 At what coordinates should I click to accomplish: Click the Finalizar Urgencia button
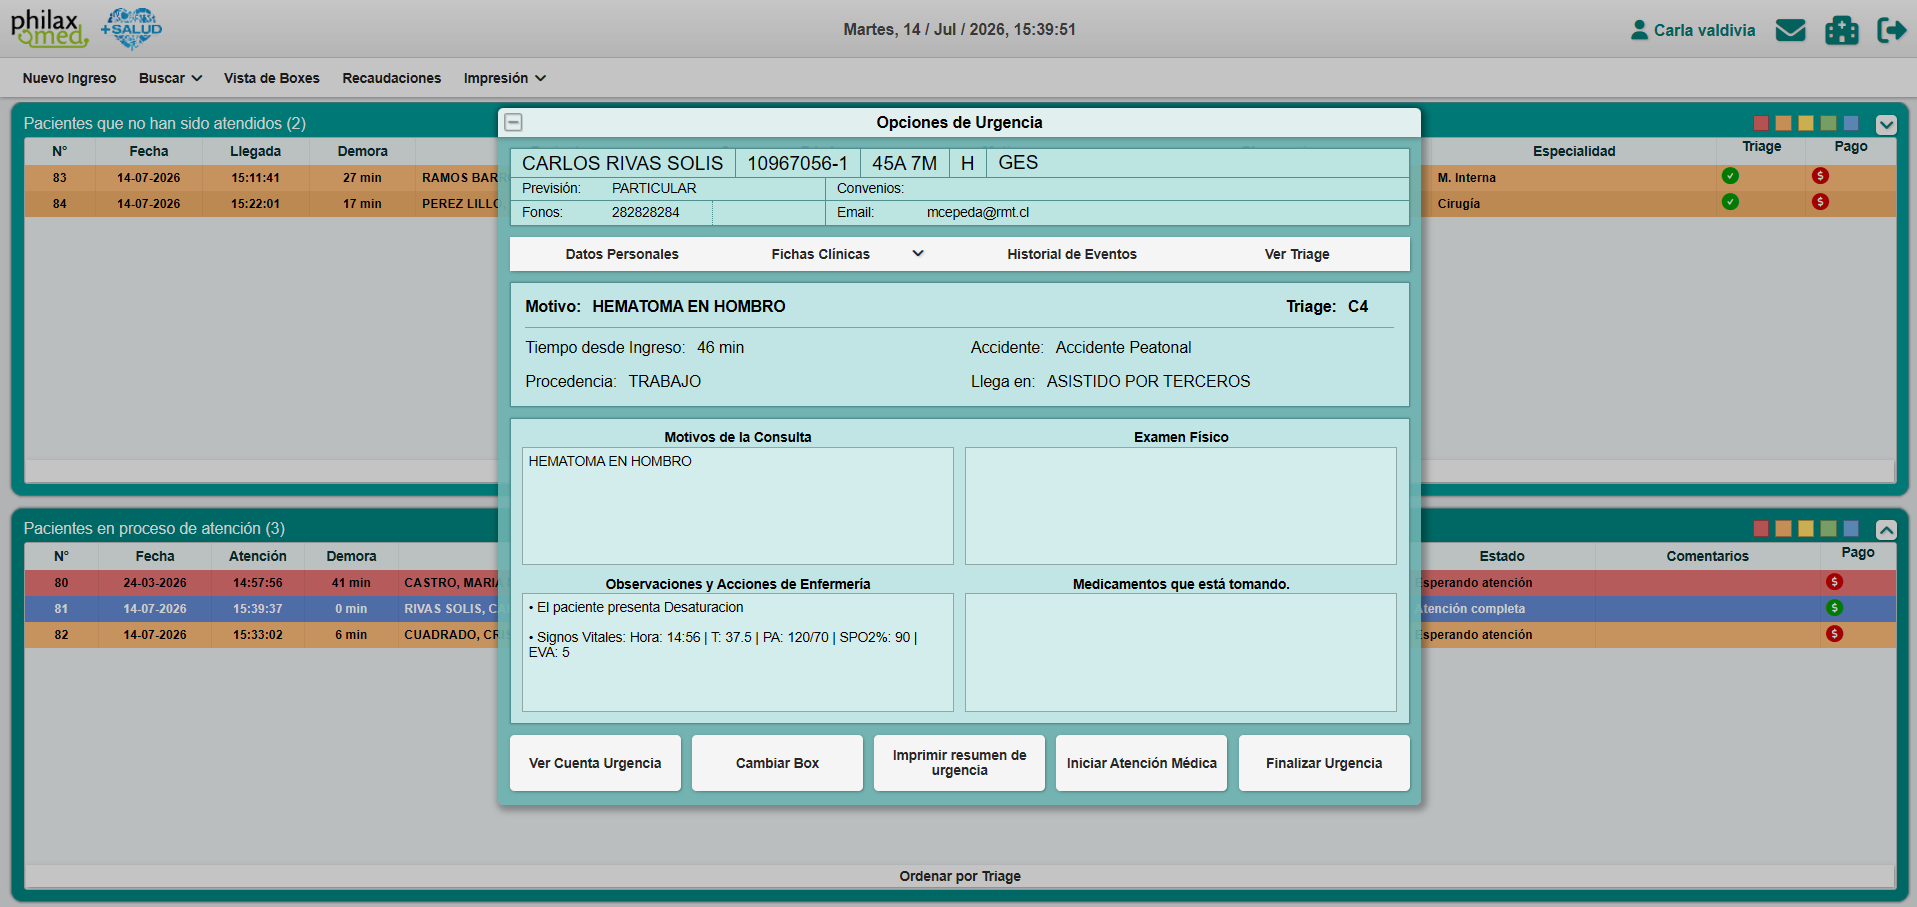[x=1324, y=763]
